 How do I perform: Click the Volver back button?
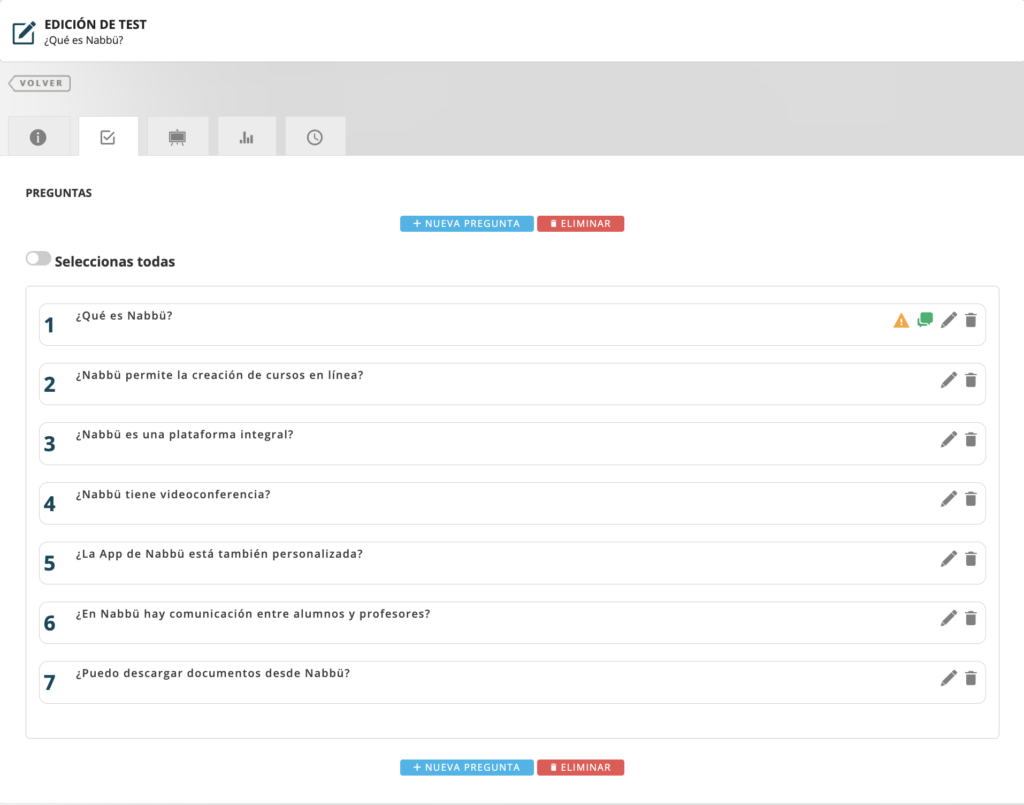click(x=40, y=83)
